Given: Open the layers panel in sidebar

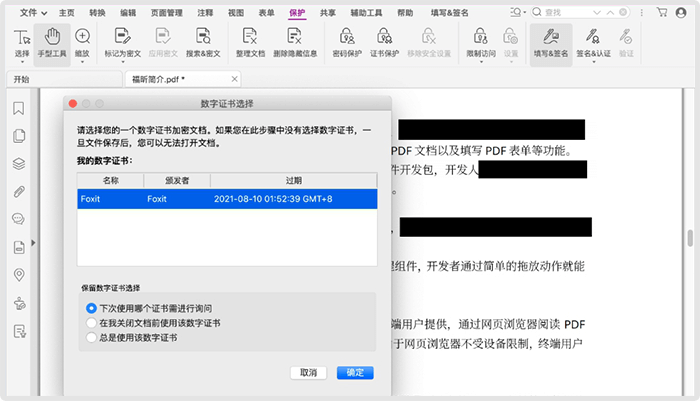Looking at the screenshot, I should [19, 164].
